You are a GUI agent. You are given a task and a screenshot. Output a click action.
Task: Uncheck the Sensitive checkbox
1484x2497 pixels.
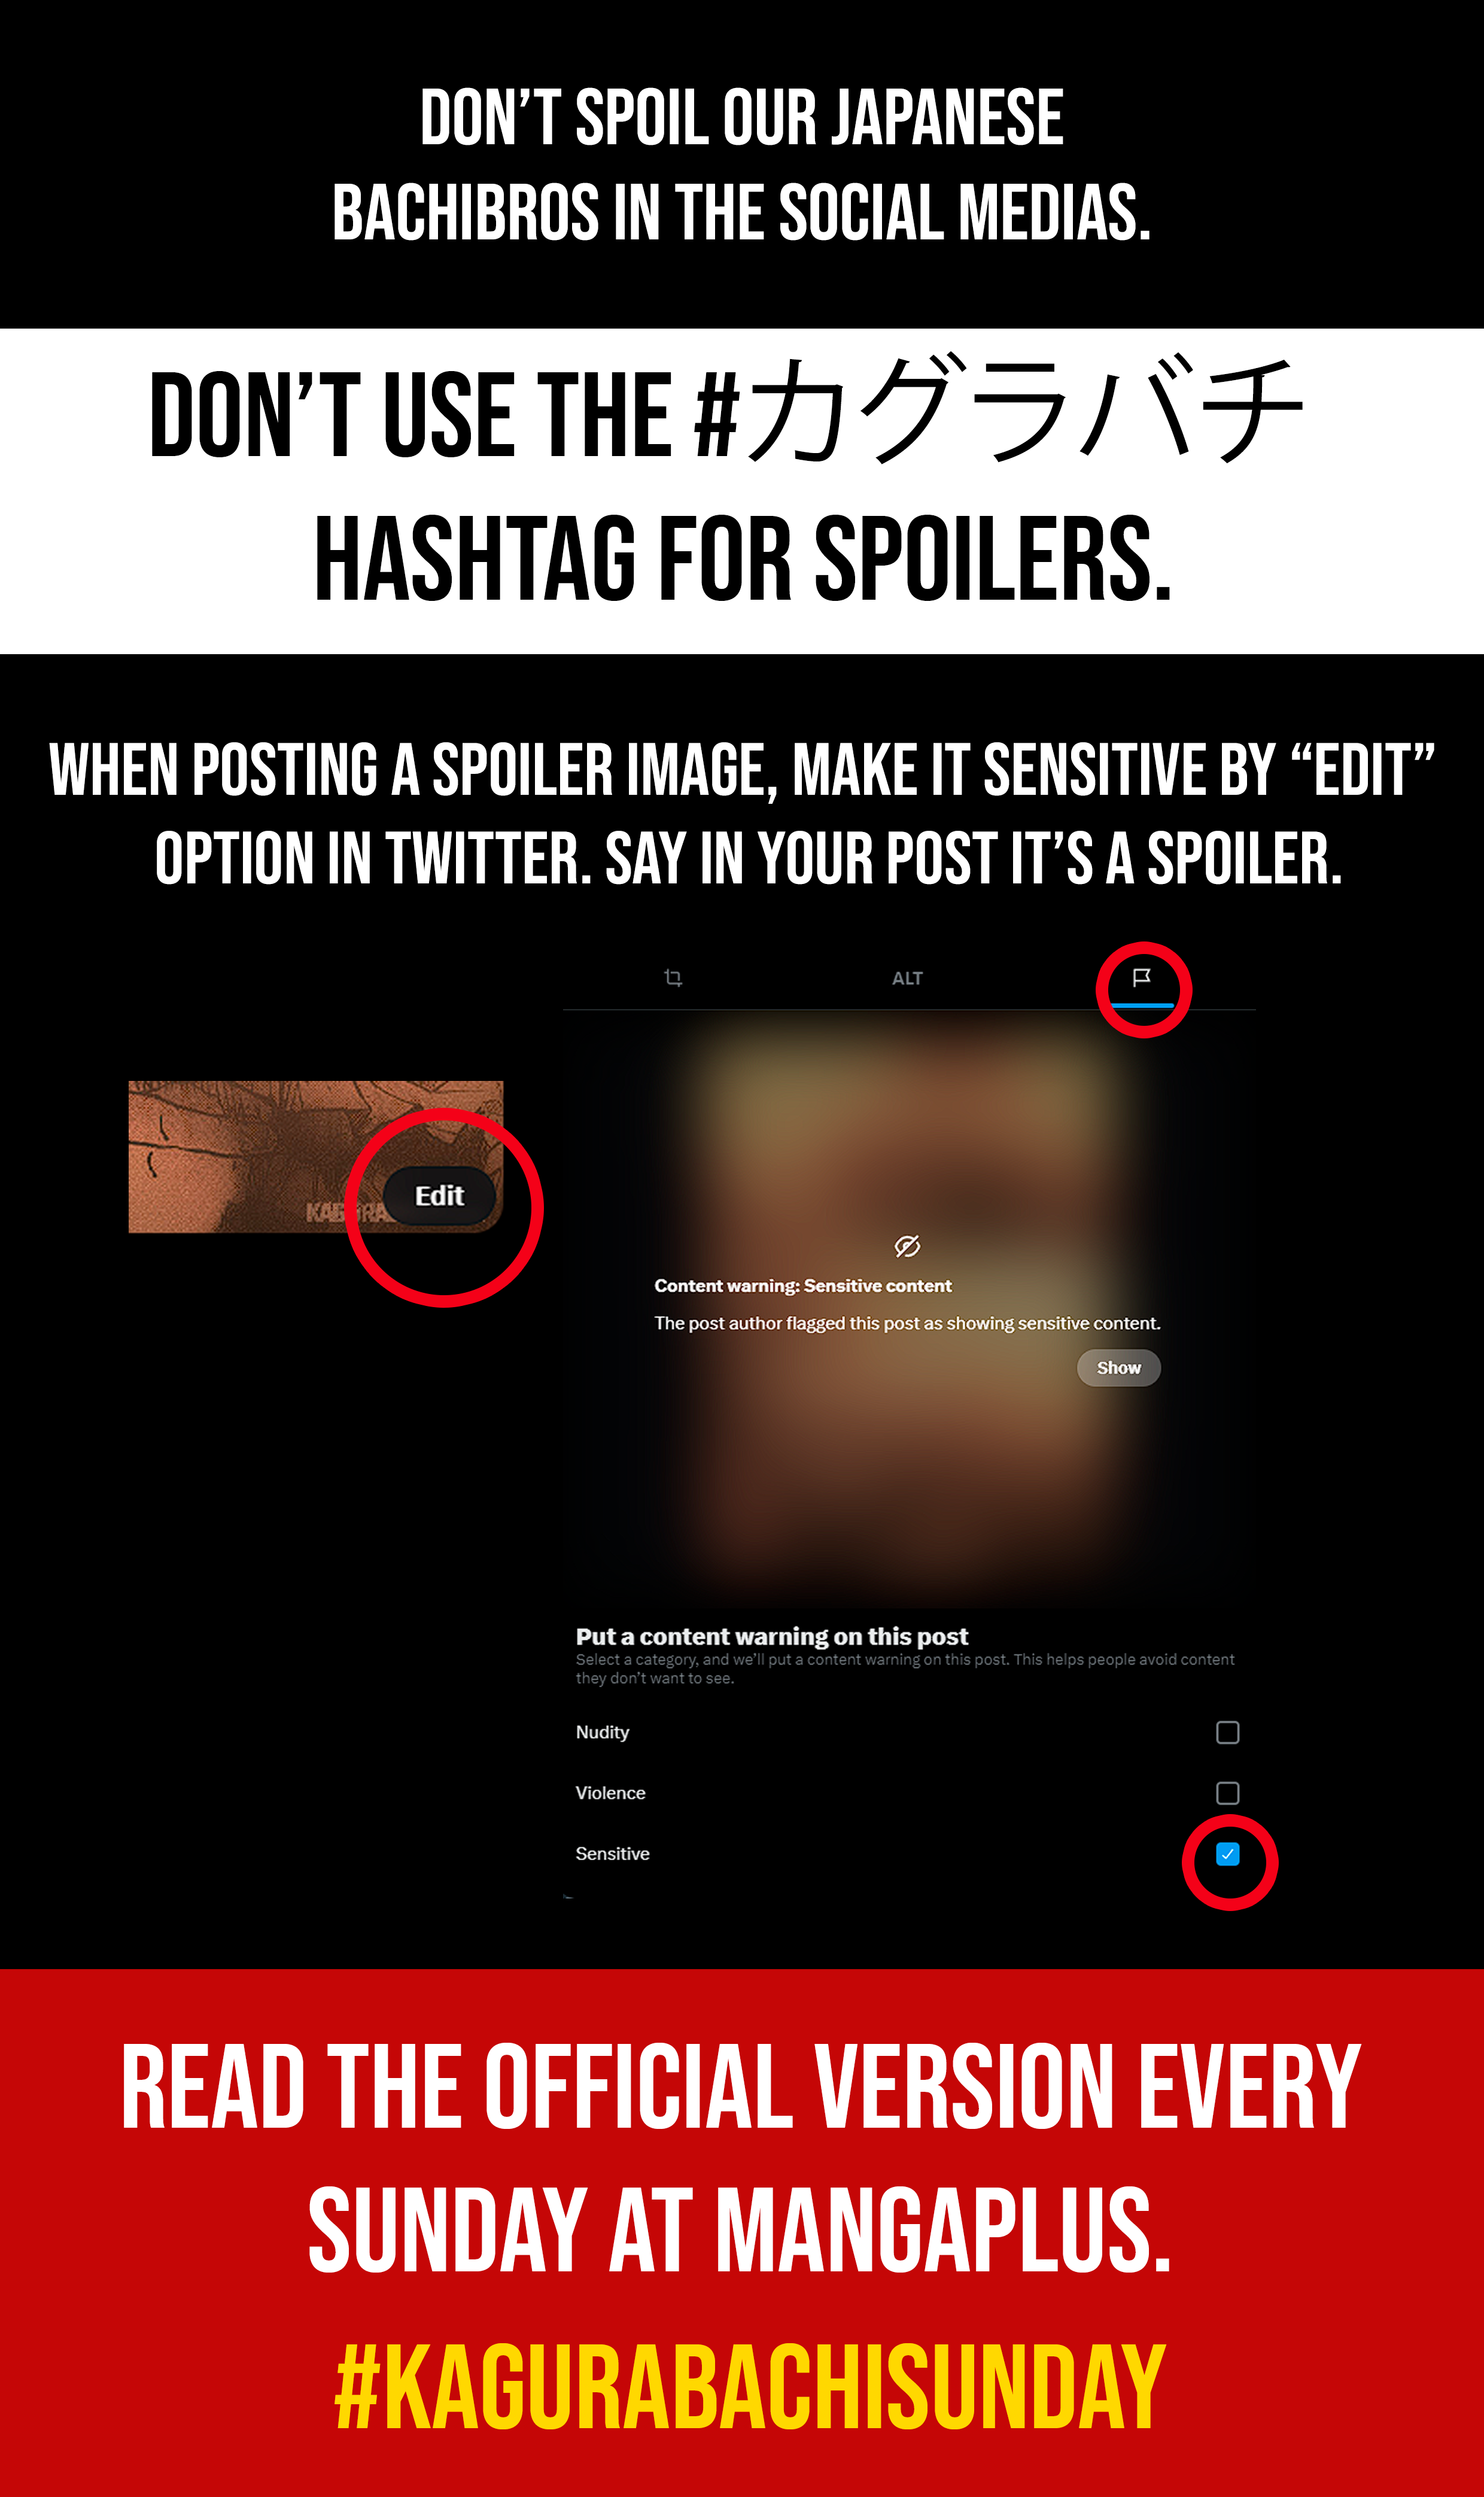tap(1227, 1854)
